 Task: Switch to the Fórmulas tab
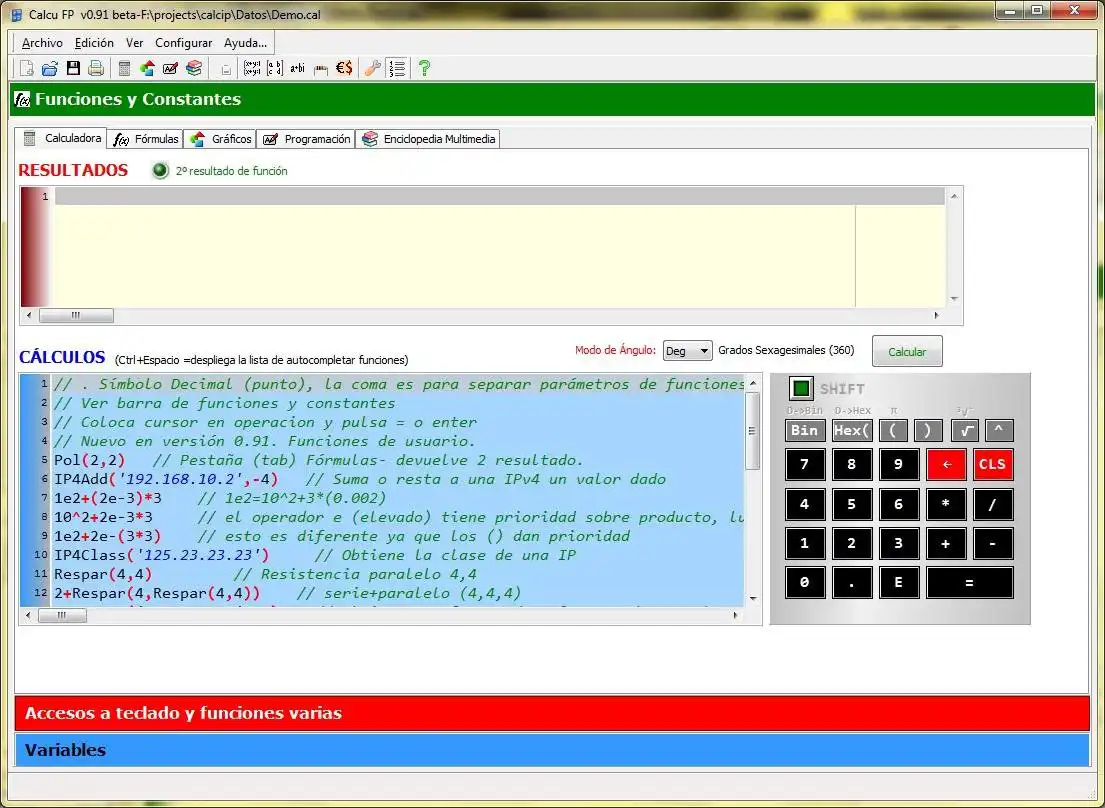pos(146,139)
